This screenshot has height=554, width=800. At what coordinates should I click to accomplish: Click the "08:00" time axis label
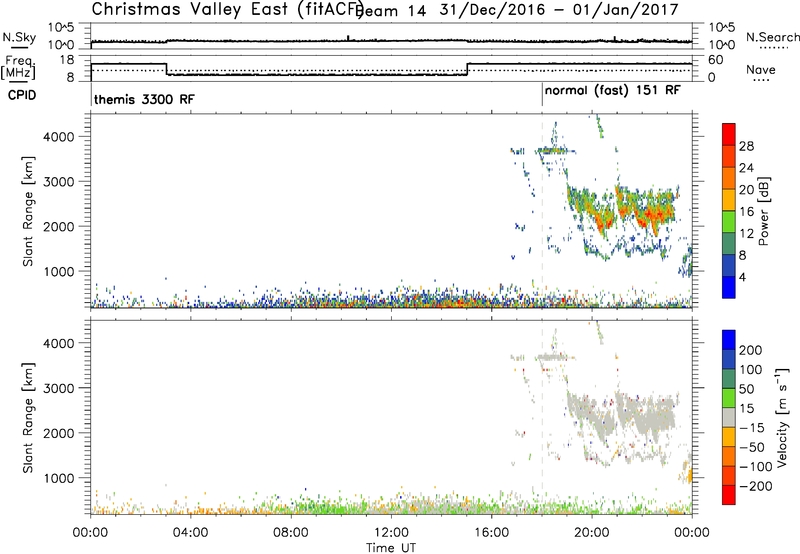291,533
